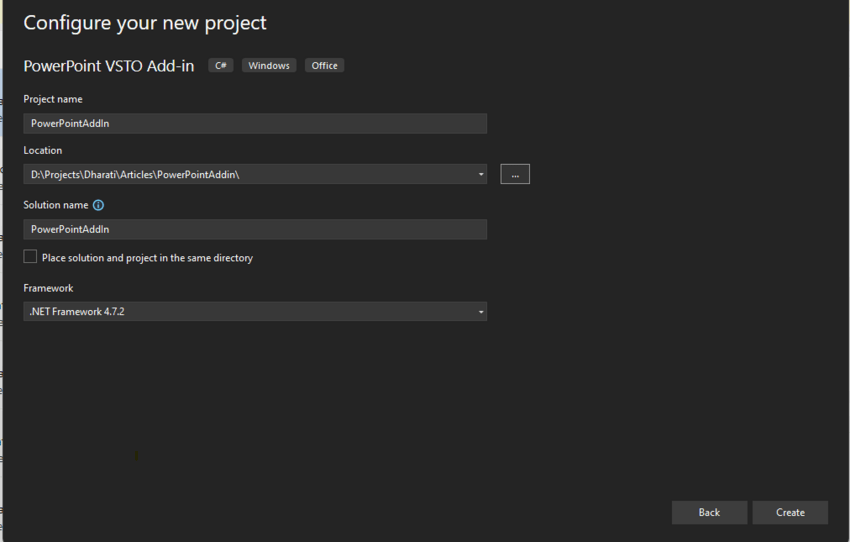Image resolution: width=850 pixels, height=542 pixels.
Task: Open the location browse ellipsis button
Action: click(x=514, y=174)
